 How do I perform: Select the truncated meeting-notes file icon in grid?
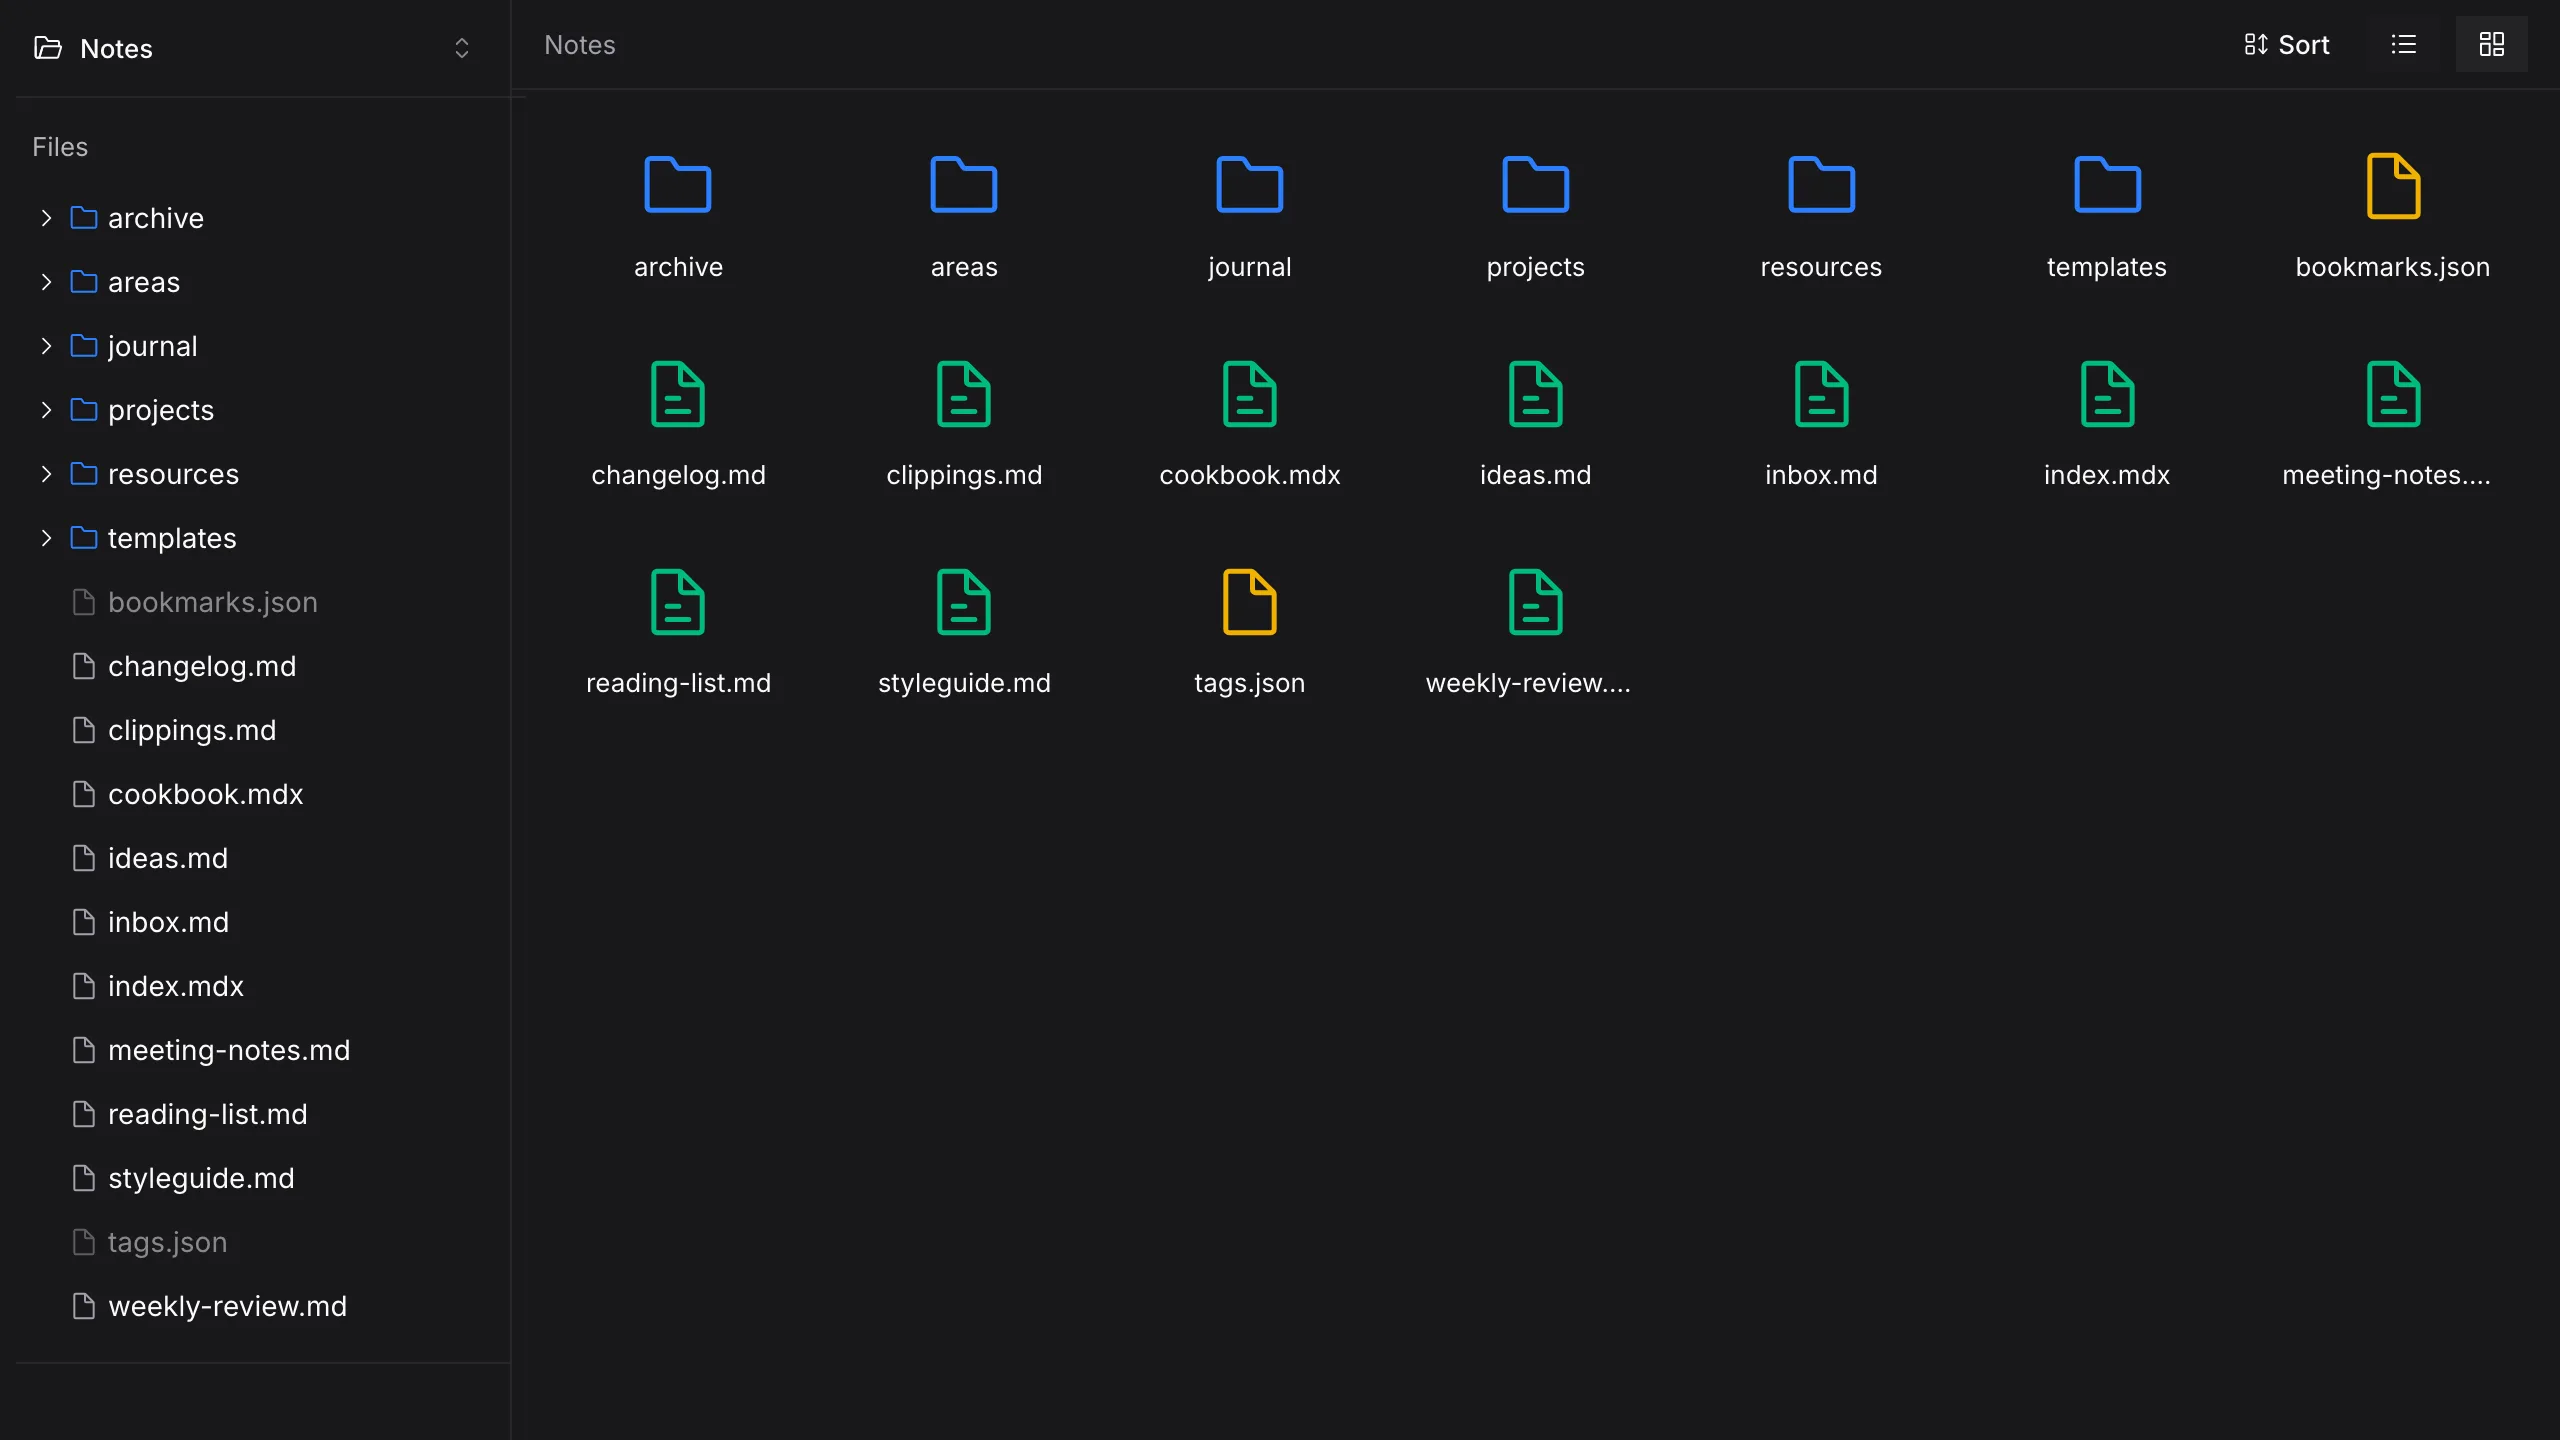tap(2394, 394)
